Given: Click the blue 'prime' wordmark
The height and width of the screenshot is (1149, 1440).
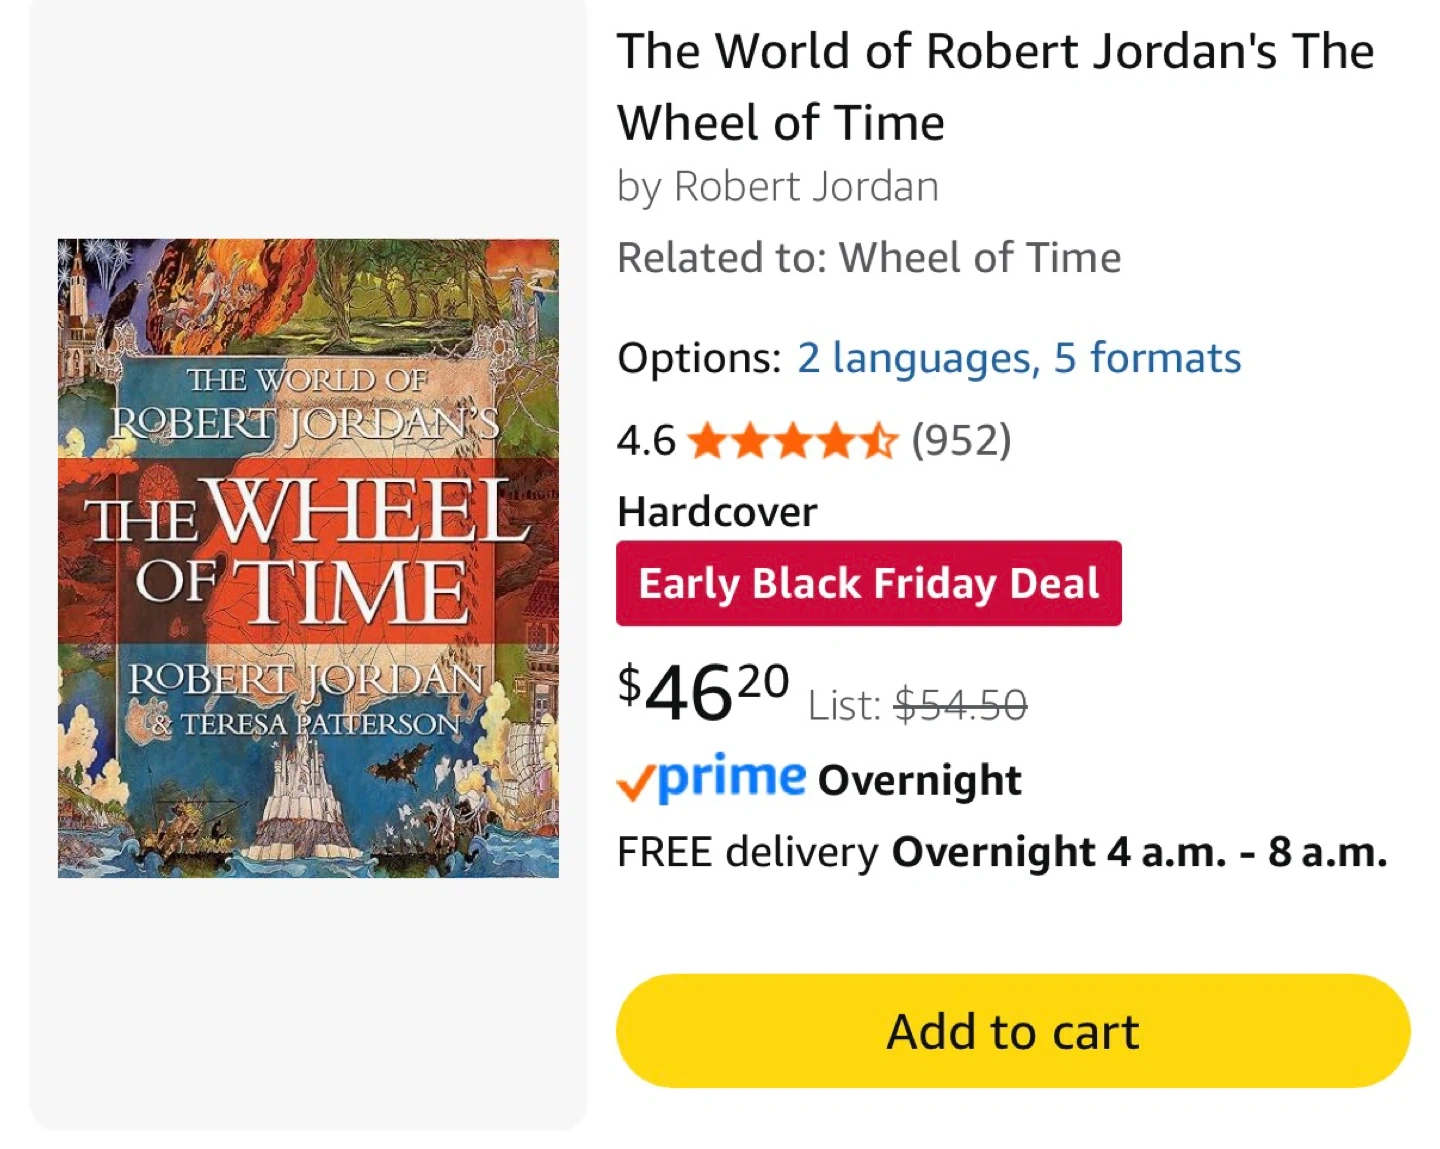Looking at the screenshot, I should [x=732, y=777].
